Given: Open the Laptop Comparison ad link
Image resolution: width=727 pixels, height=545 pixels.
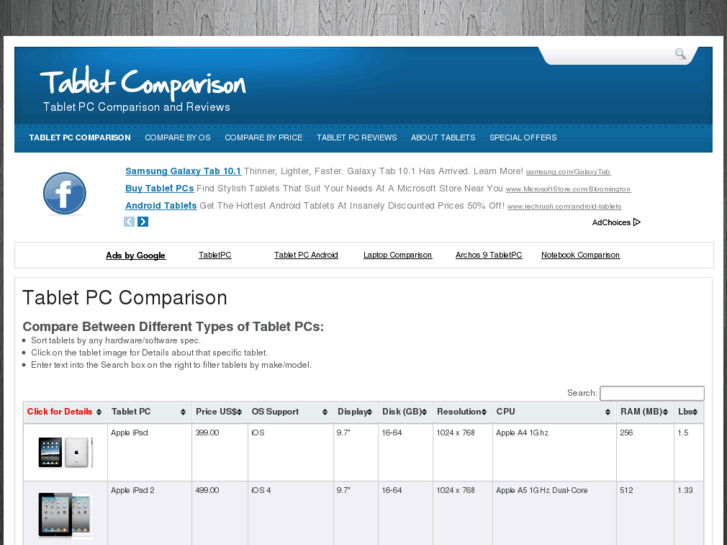Looking at the screenshot, I should pos(397,255).
